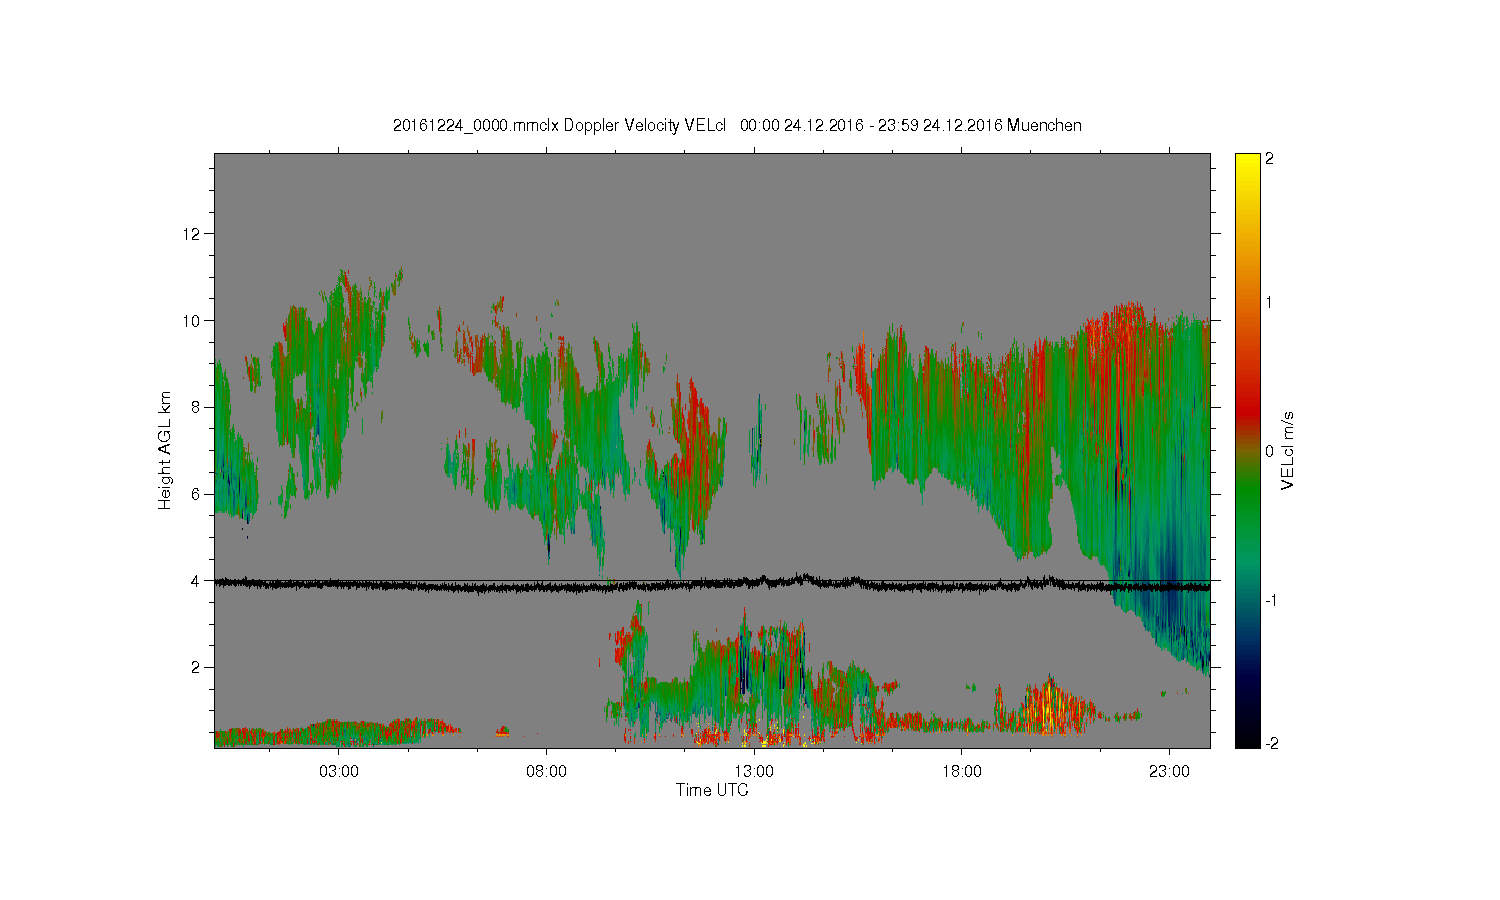
Task: Click the height tick label 12
Action: (x=192, y=234)
